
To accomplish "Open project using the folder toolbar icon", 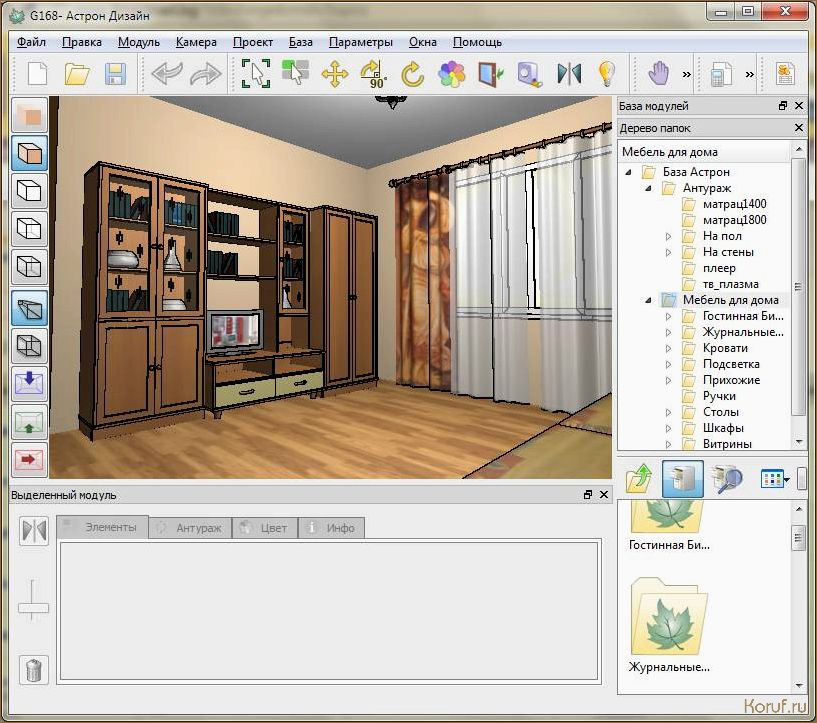I will pyautogui.click(x=77, y=74).
